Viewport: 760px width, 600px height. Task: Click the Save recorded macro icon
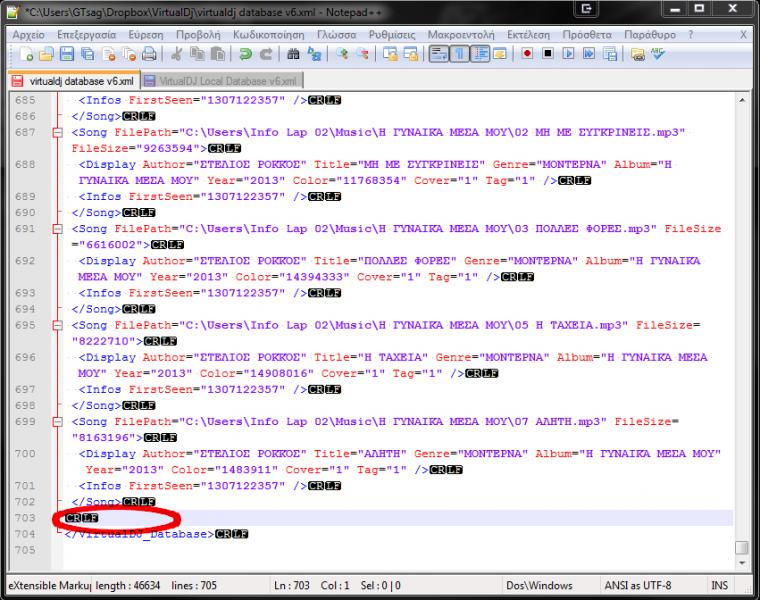click(610, 54)
